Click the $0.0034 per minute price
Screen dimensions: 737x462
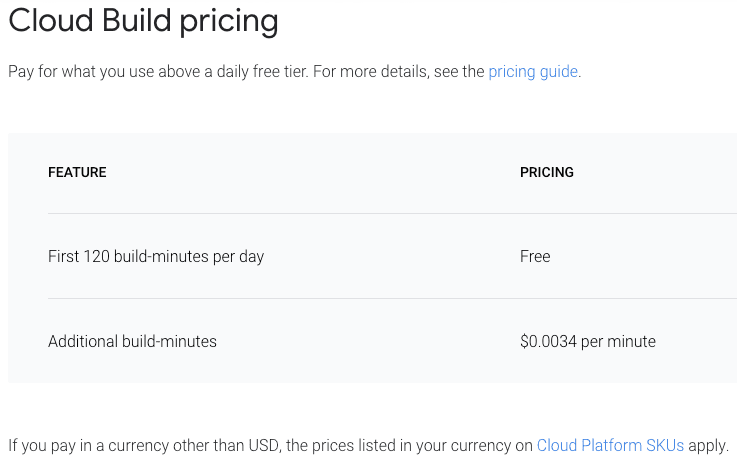pos(587,341)
